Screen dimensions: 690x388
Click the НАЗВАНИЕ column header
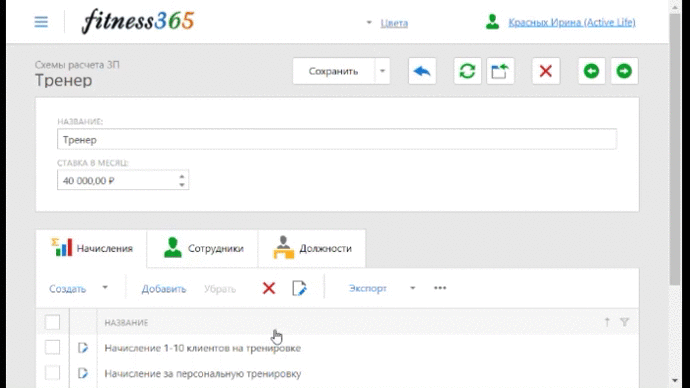click(x=126, y=323)
